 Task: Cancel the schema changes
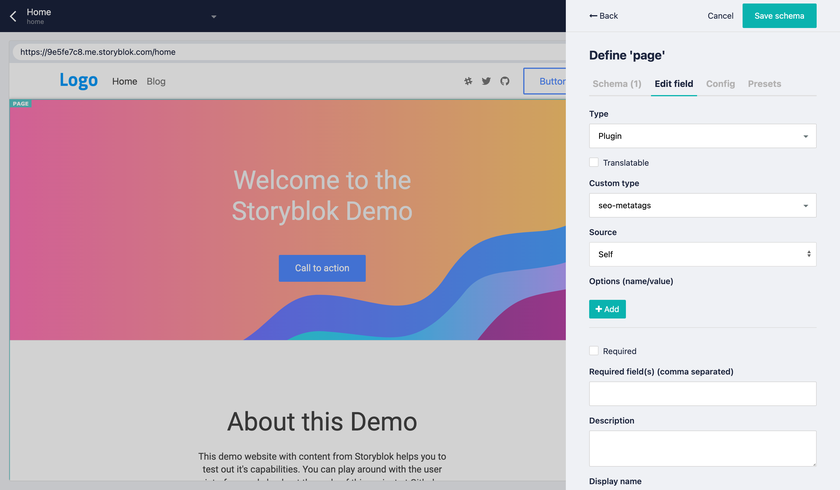pos(720,16)
